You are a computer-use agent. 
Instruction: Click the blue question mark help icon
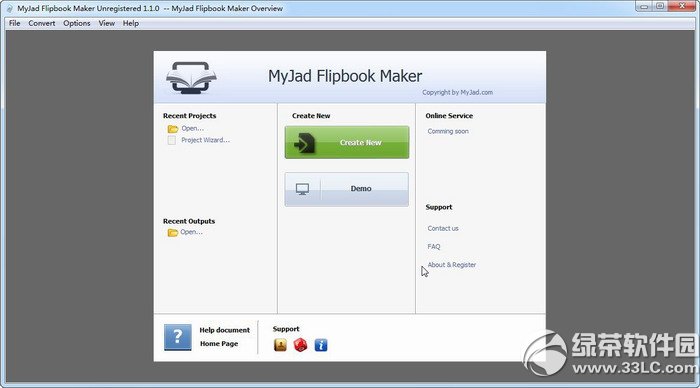point(177,337)
